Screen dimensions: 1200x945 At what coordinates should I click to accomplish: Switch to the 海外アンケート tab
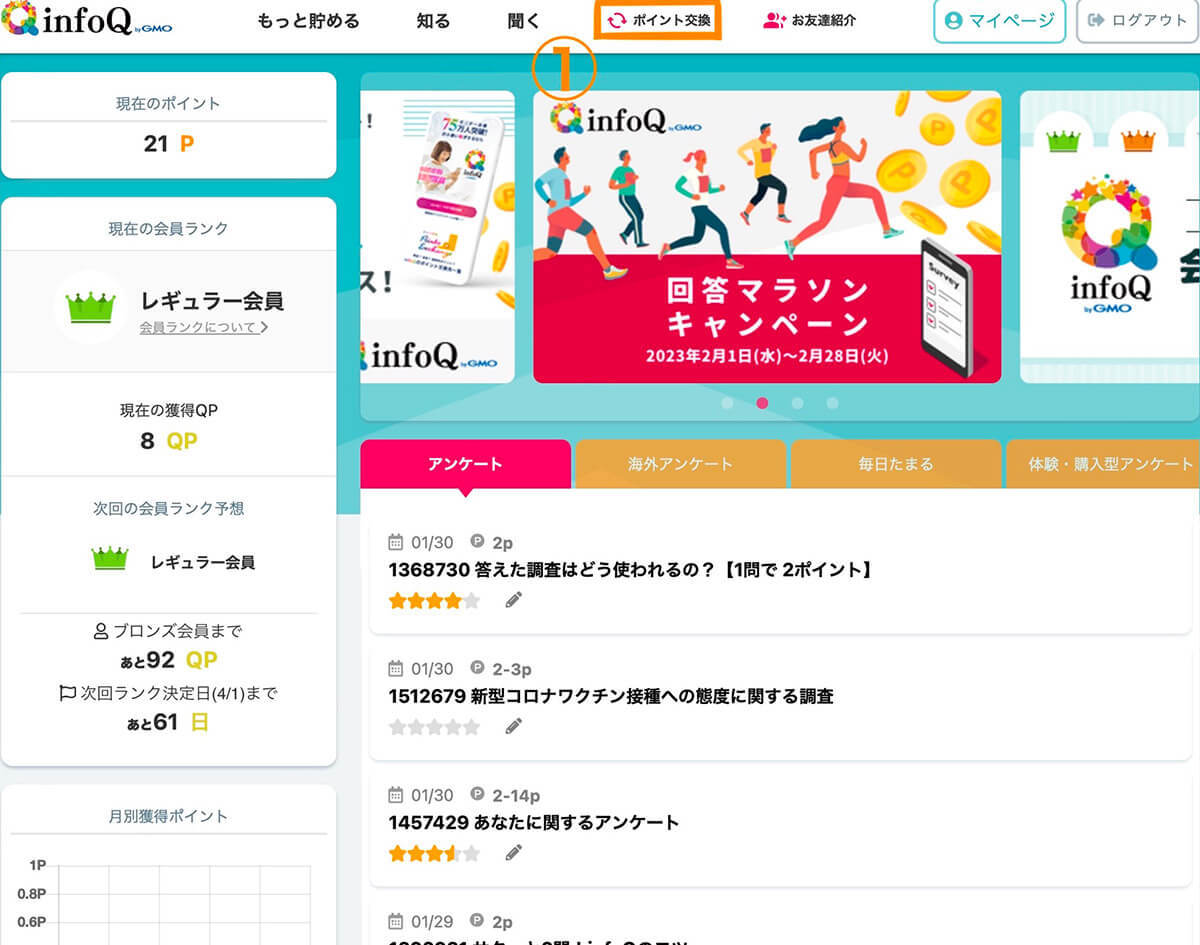[680, 464]
